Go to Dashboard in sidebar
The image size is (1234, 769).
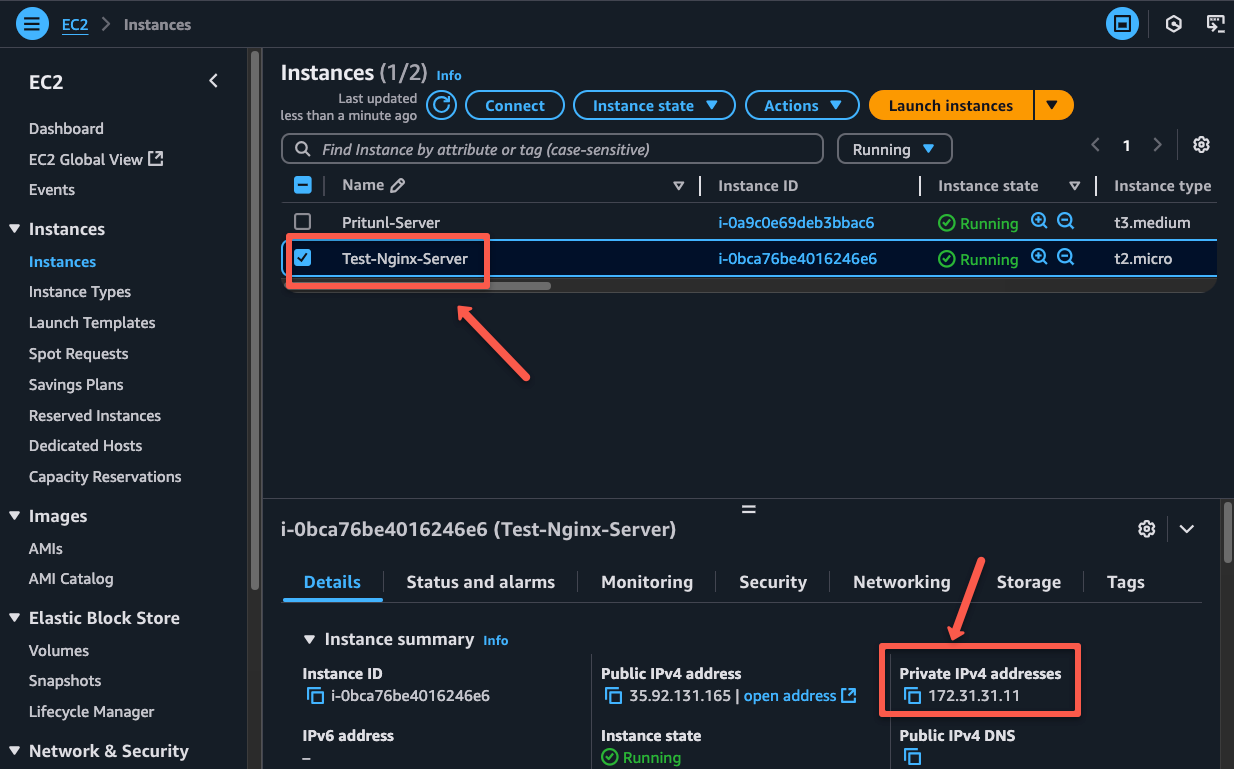pyautogui.click(x=66, y=128)
